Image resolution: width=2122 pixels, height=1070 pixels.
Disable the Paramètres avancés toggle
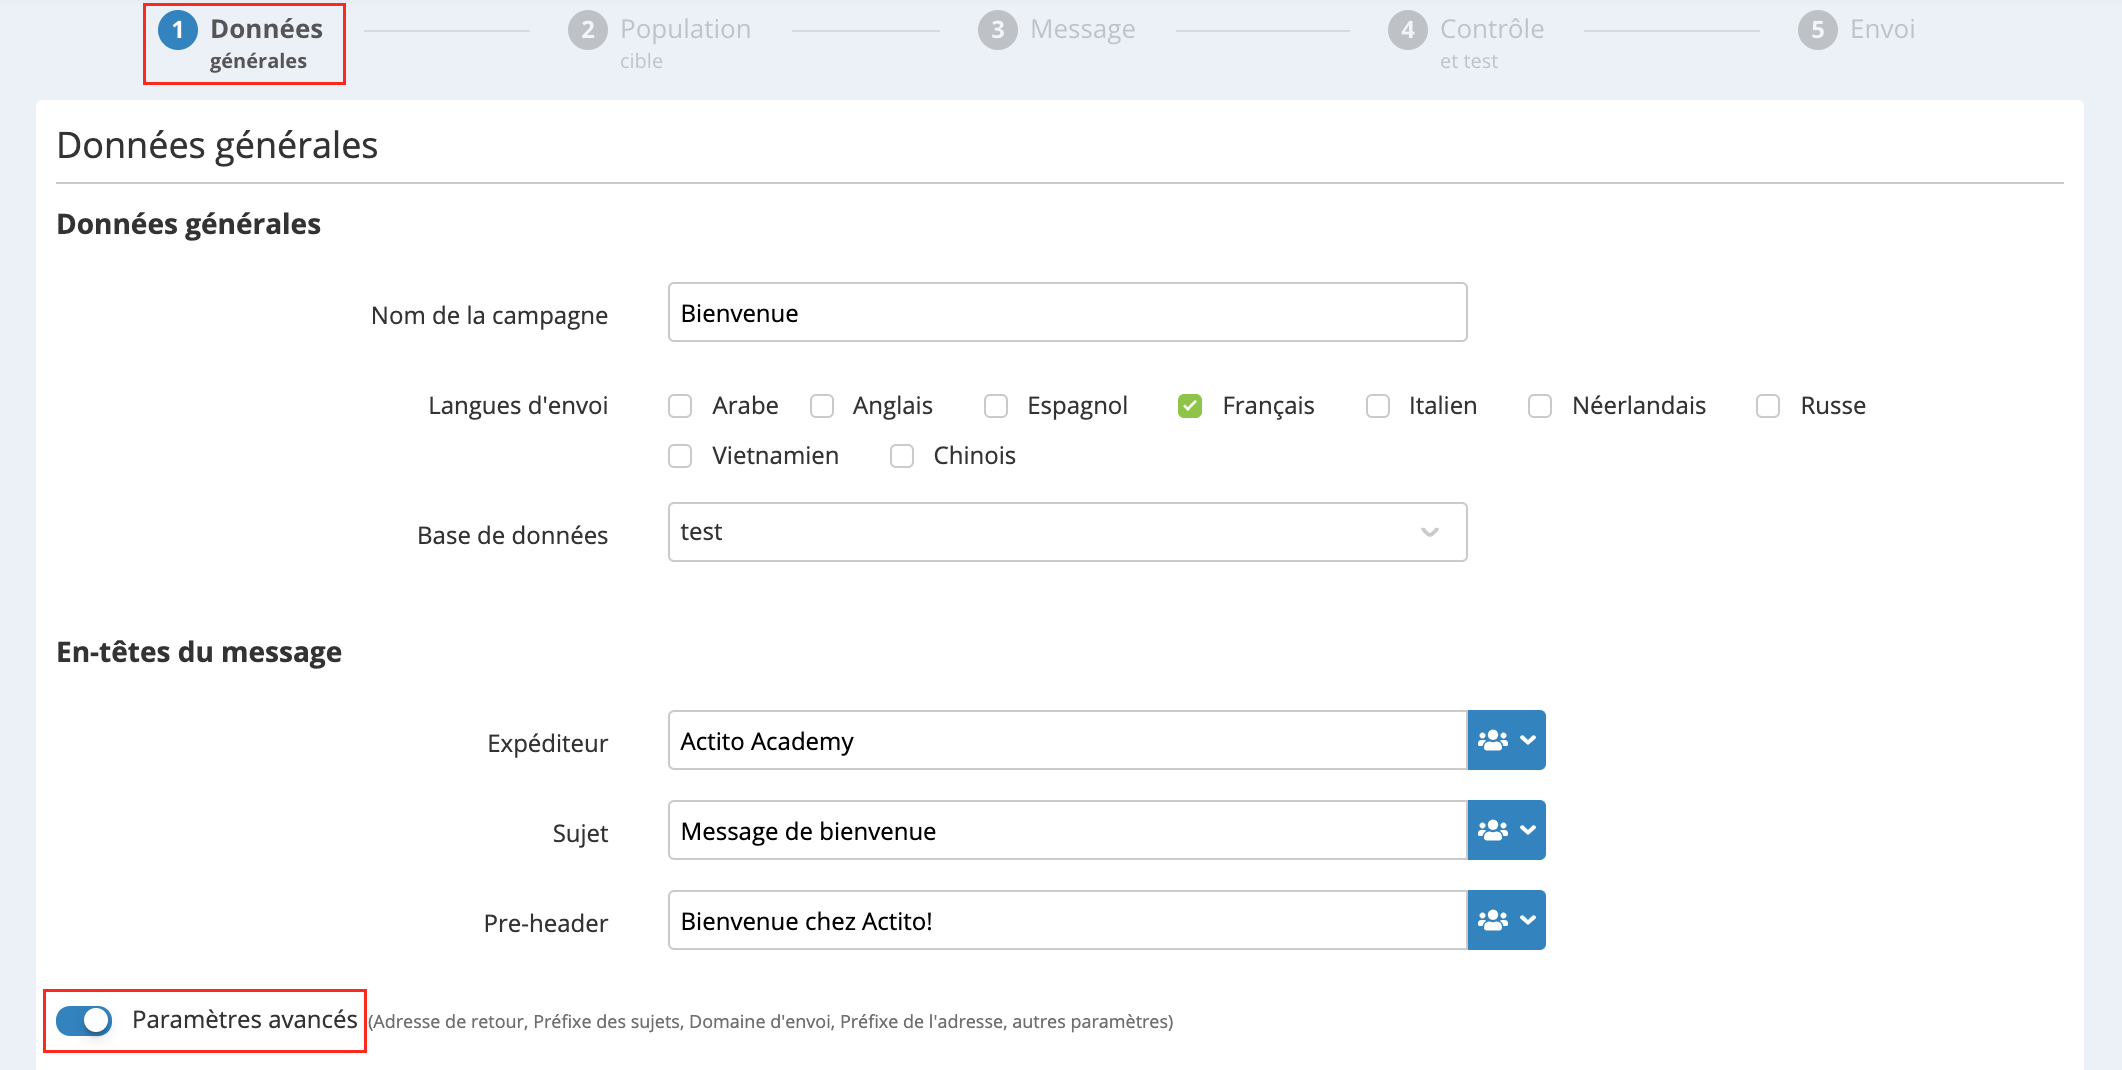pyautogui.click(x=84, y=1020)
